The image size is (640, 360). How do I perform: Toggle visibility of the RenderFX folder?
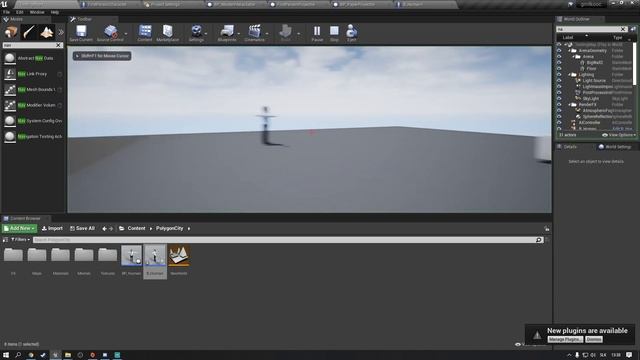559,104
